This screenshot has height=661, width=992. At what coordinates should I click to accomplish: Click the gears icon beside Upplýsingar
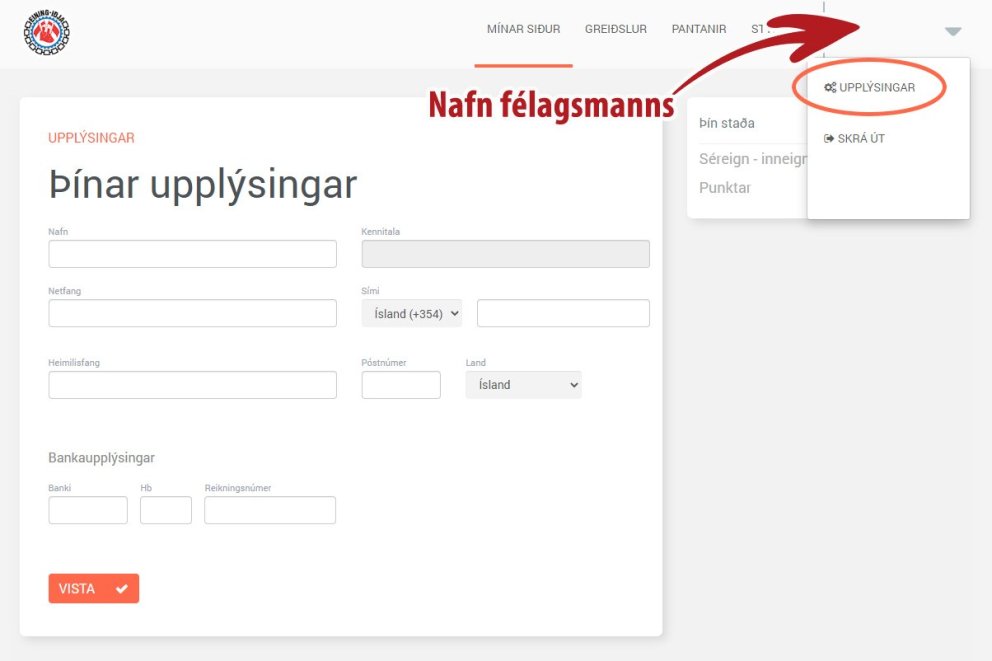[x=830, y=88]
